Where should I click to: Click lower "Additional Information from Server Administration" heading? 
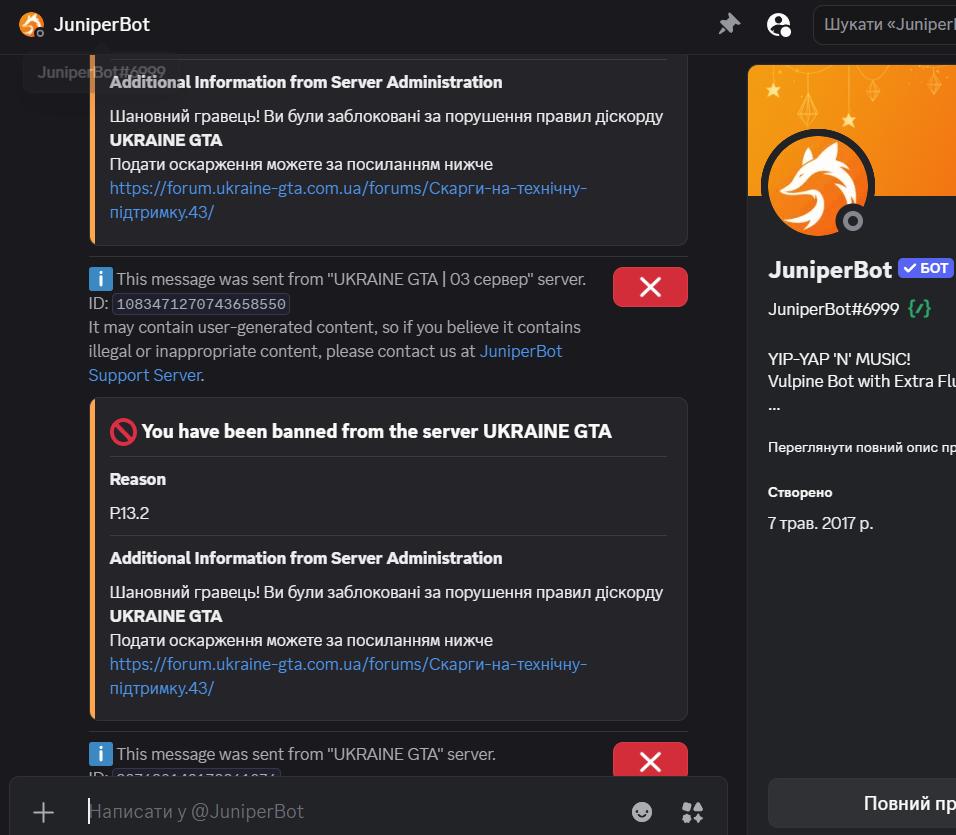click(x=306, y=558)
